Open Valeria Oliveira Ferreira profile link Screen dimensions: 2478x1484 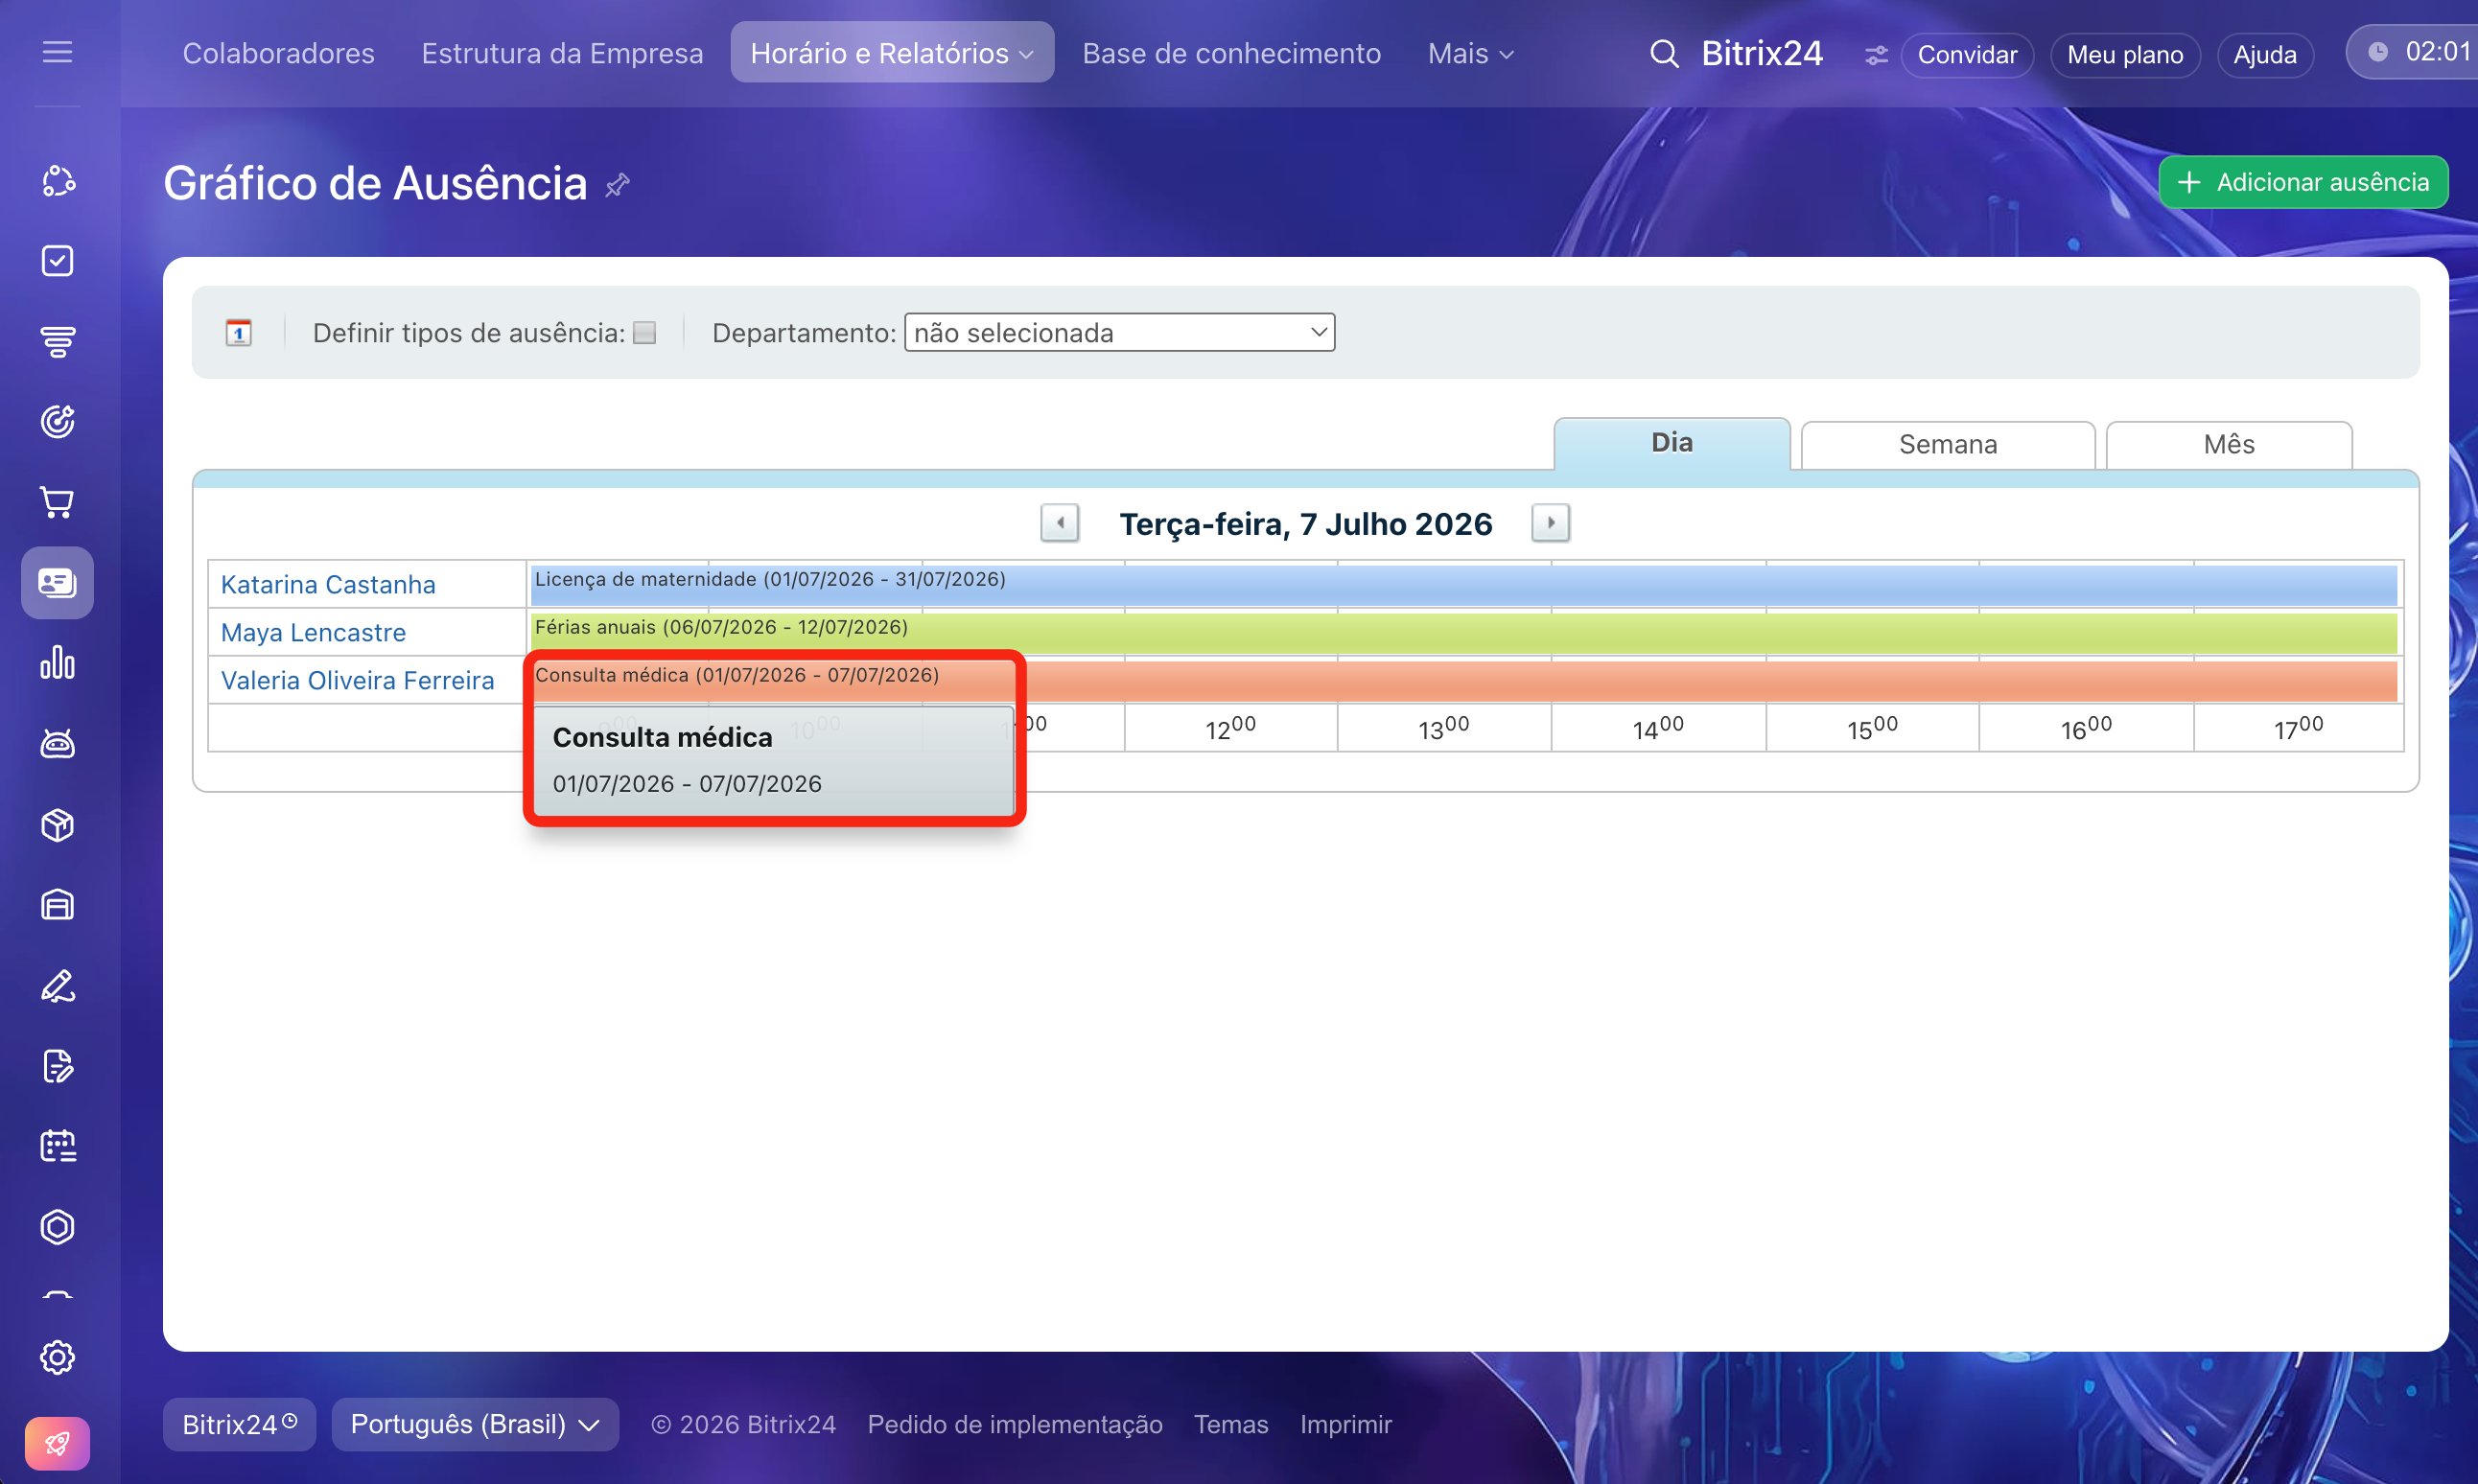point(357,680)
